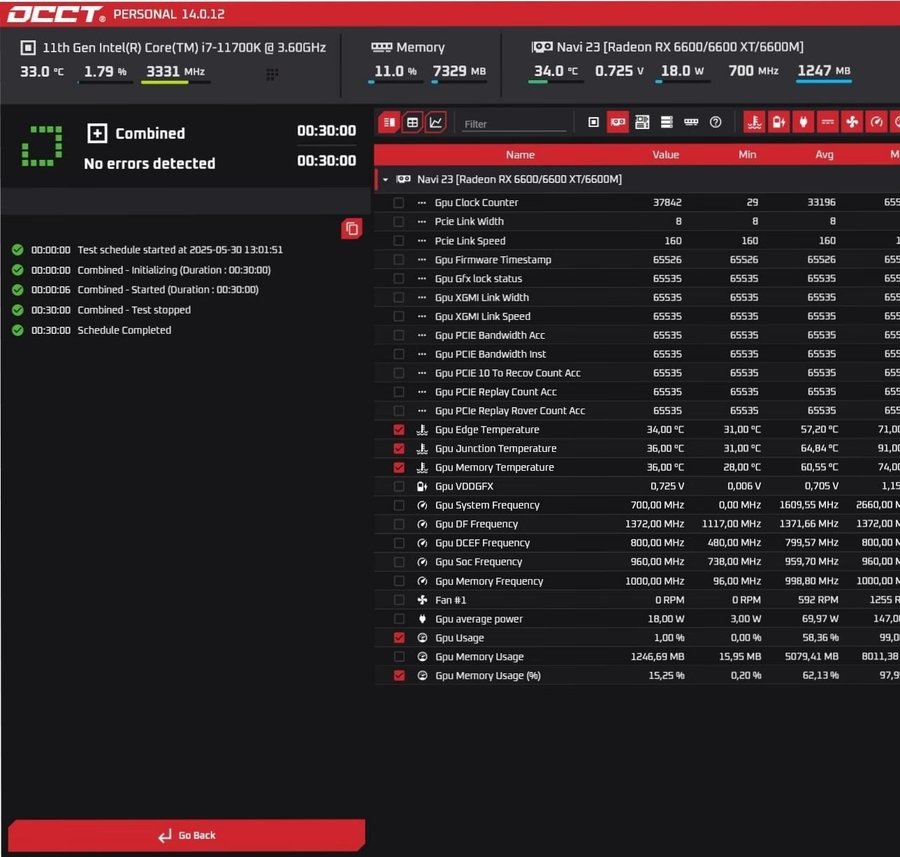The image size is (900, 857).
Task: Click the 'Test schedule started' log entry
Action: pyautogui.click(x=180, y=250)
